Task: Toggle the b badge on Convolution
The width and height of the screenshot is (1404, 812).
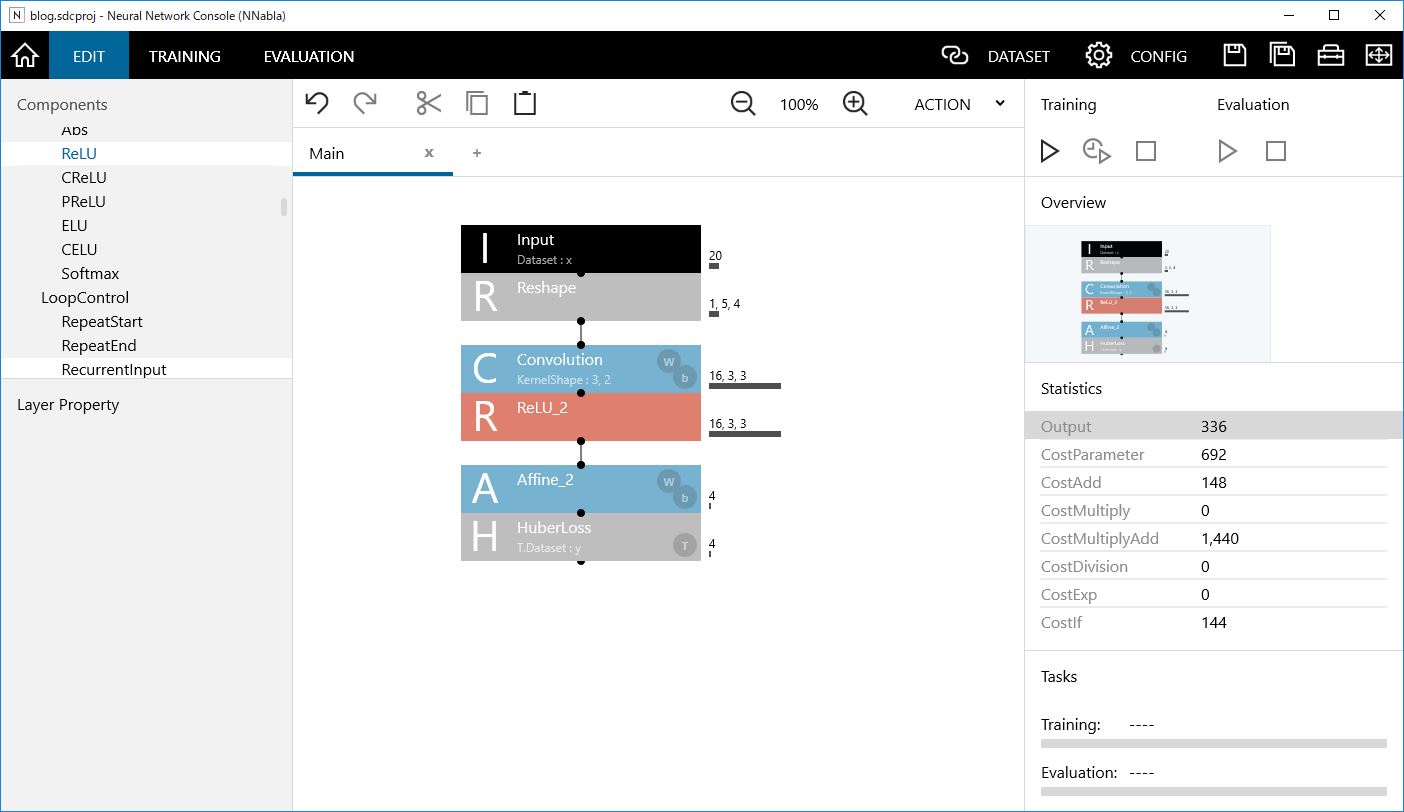Action: (685, 377)
